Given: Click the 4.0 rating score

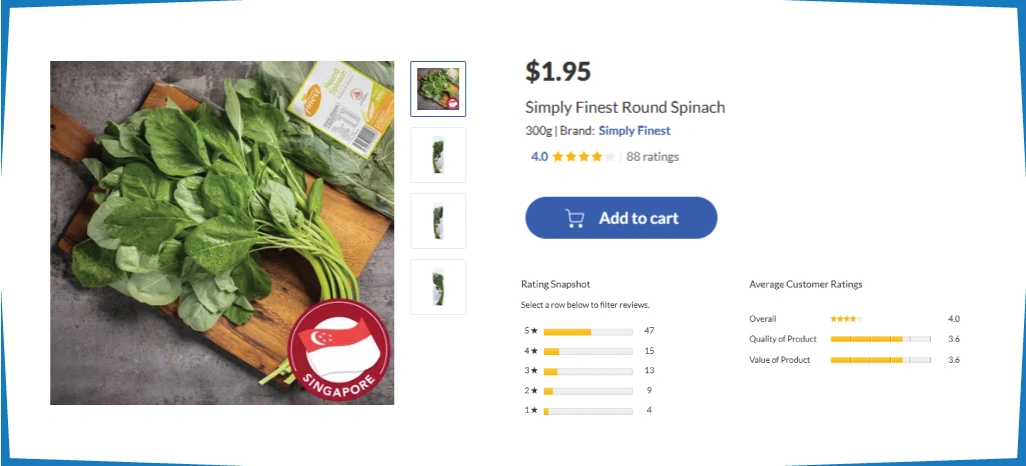Looking at the screenshot, I should pos(539,156).
